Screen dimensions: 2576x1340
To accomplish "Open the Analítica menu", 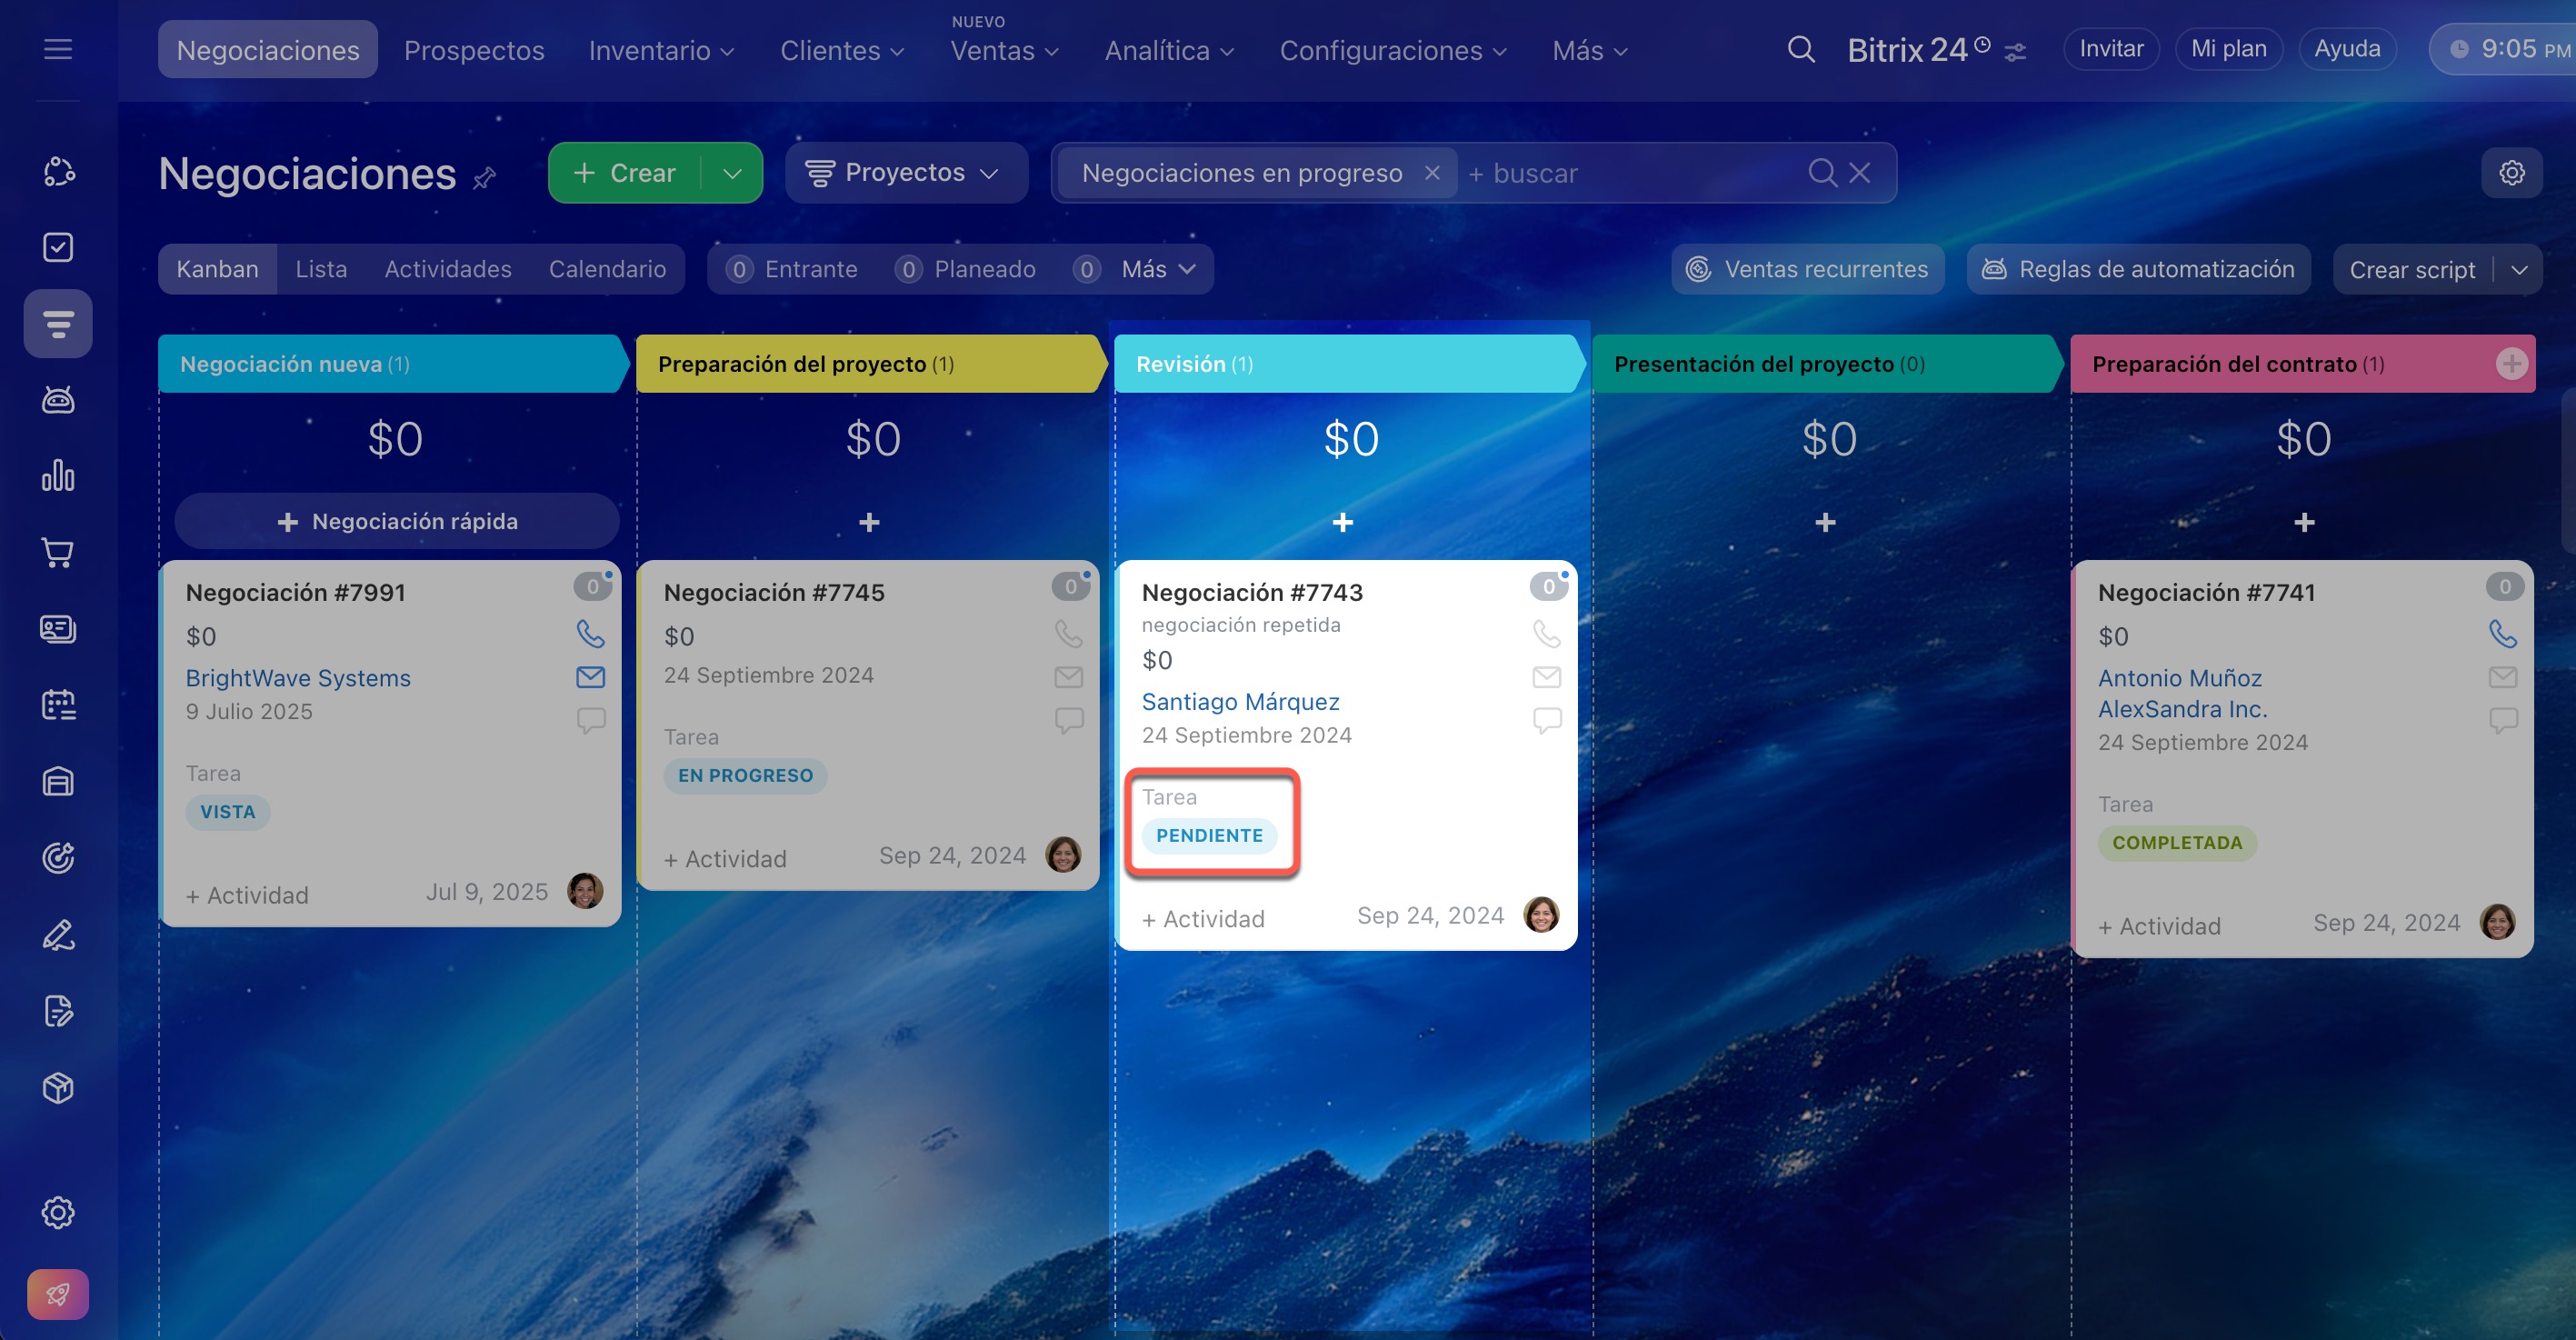I will [x=1168, y=50].
